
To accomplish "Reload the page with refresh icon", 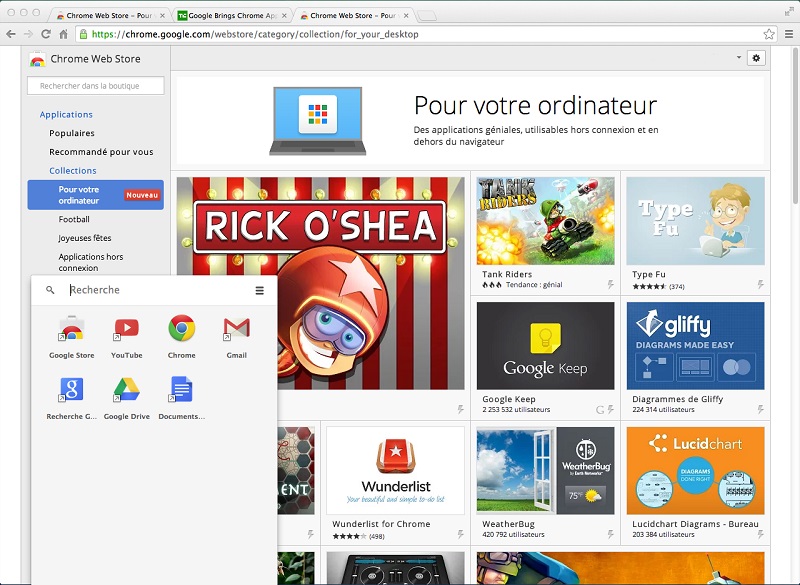I will click(46, 34).
